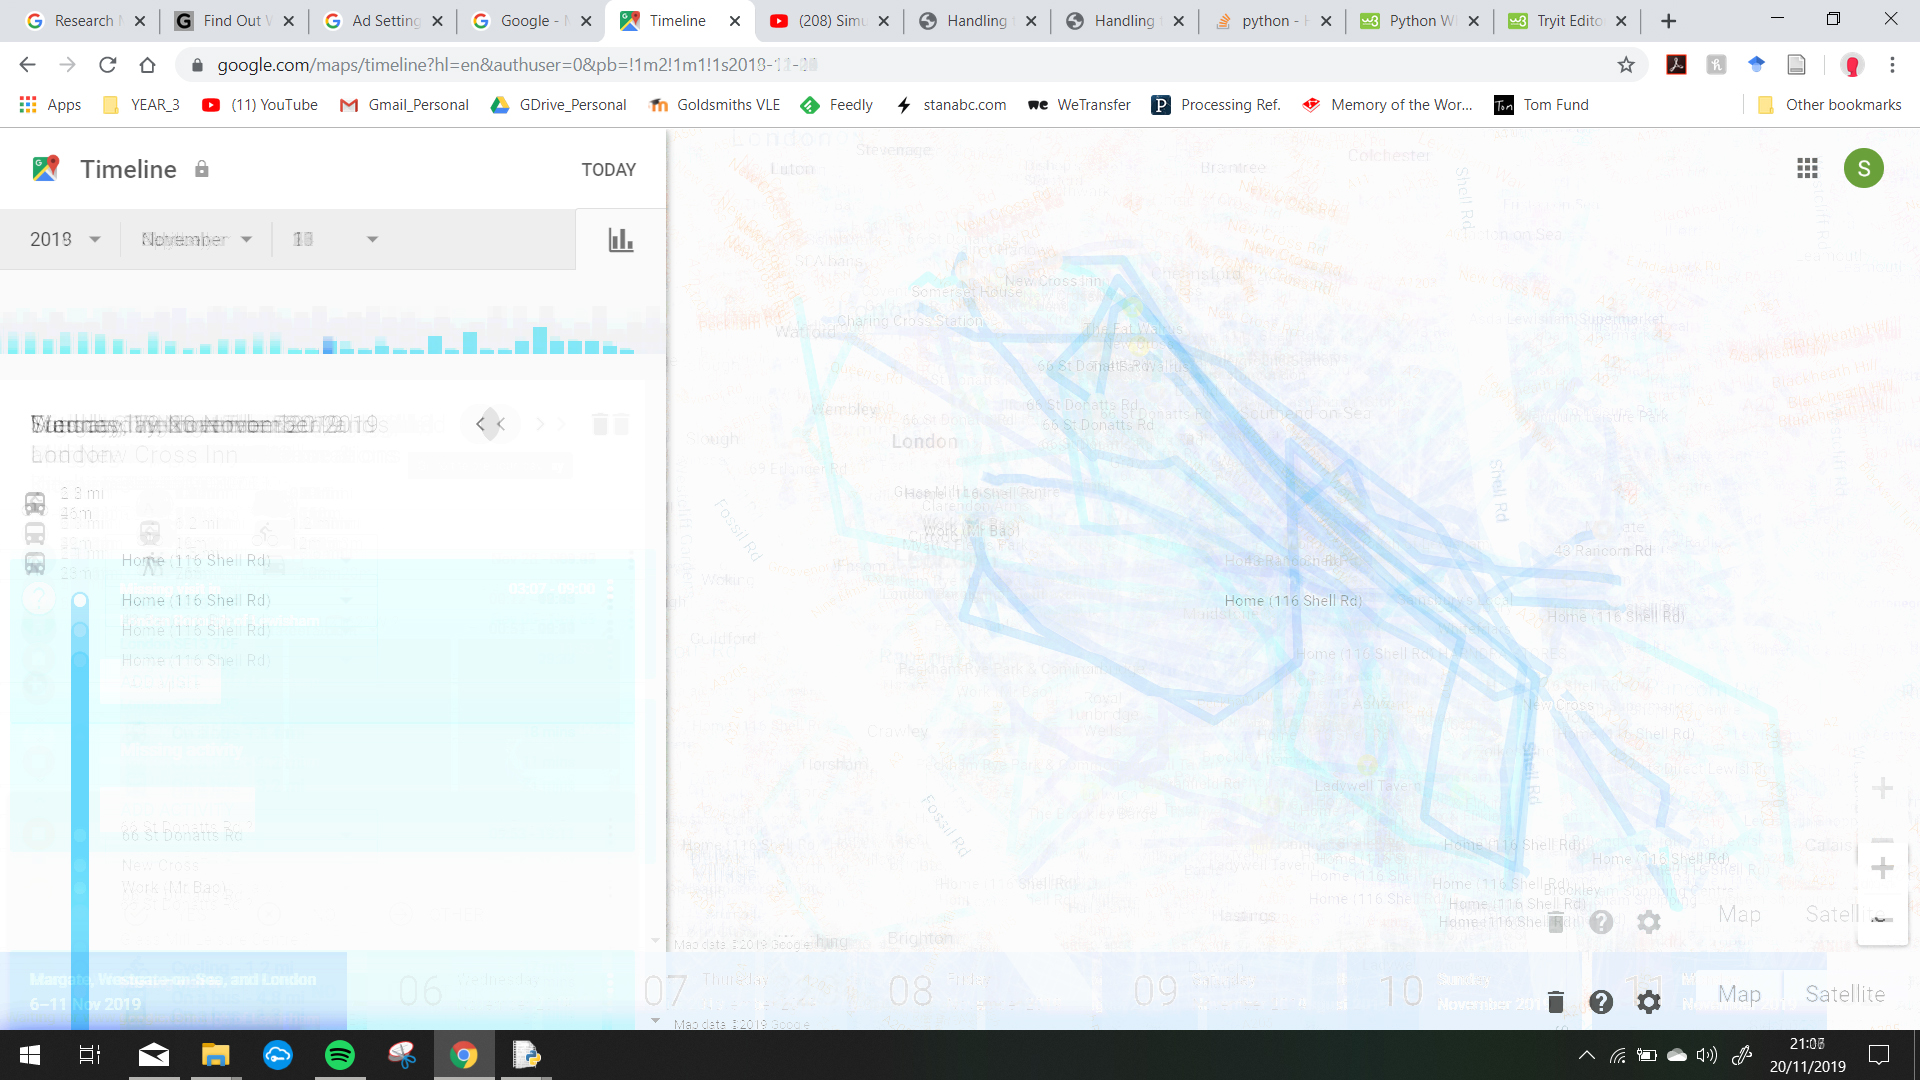The height and width of the screenshot is (1080, 1920).
Task: Switch to the Ad Settings tab
Action: pyautogui.click(x=384, y=21)
